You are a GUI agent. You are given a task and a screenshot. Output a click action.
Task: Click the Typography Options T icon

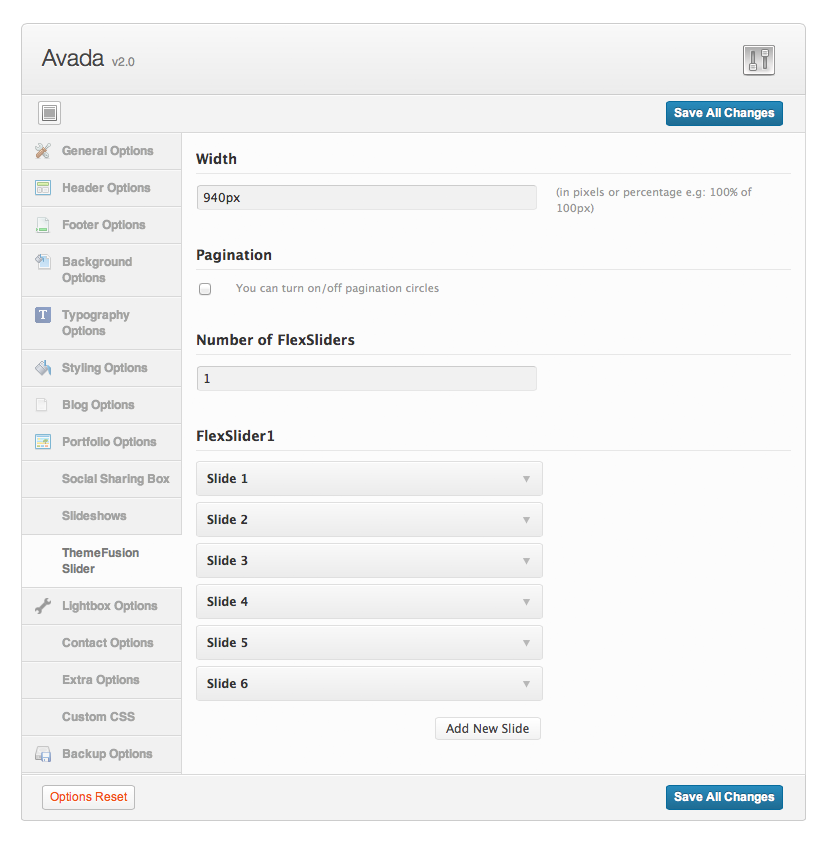coord(43,315)
